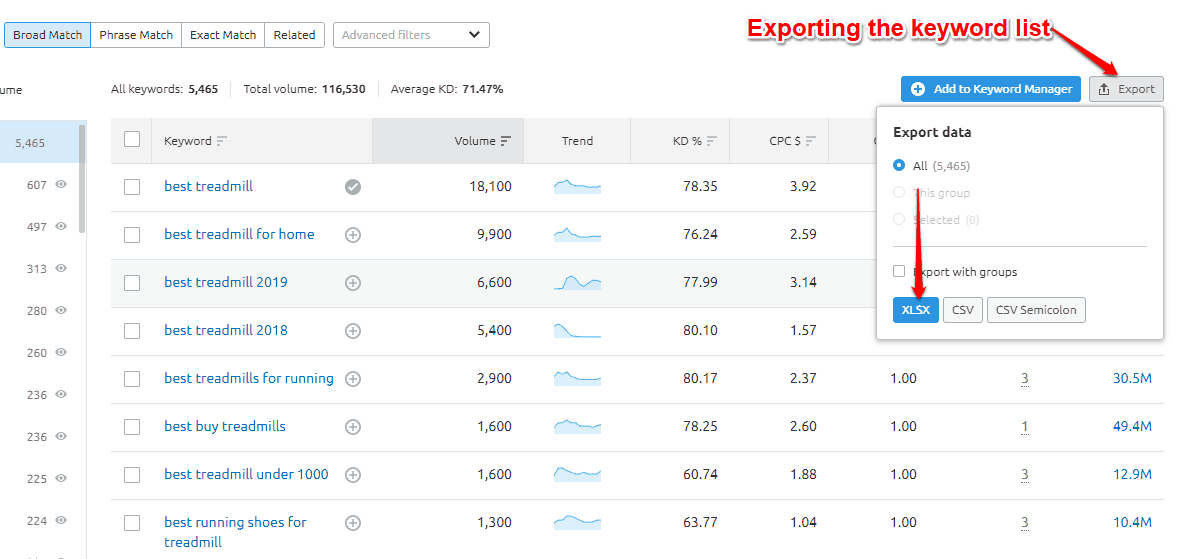Screen dimensions: 1182x559
Task: Sort by CPC $ column header icon
Action: tap(810, 141)
